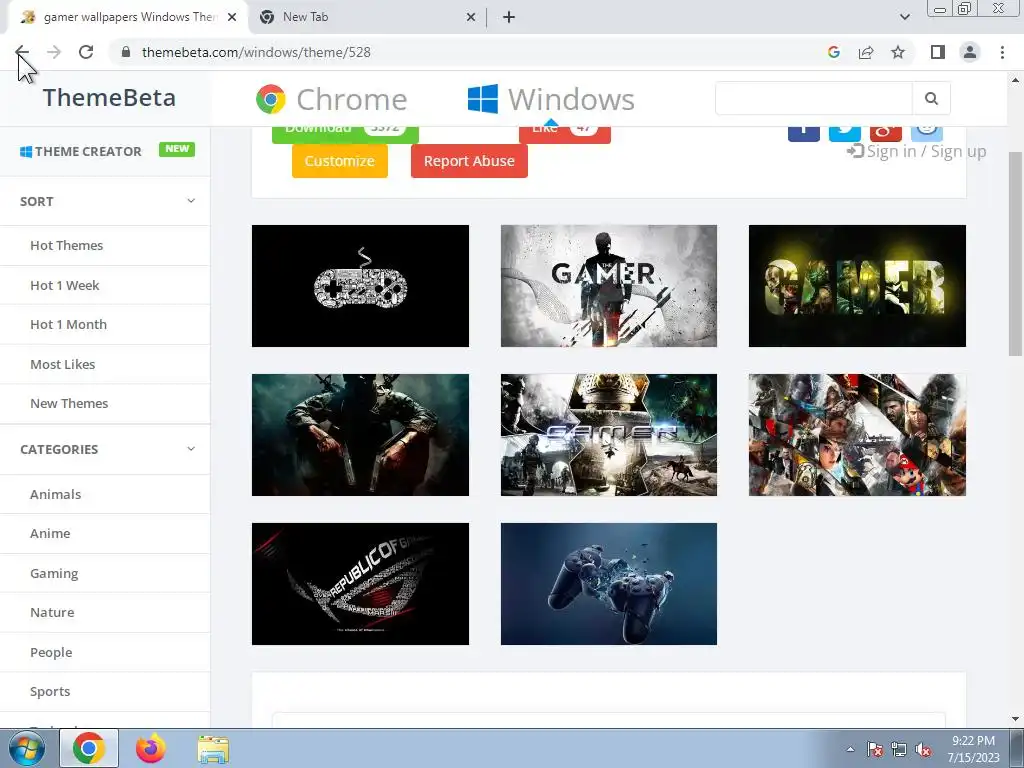Go back with the browser back arrow

coord(22,52)
